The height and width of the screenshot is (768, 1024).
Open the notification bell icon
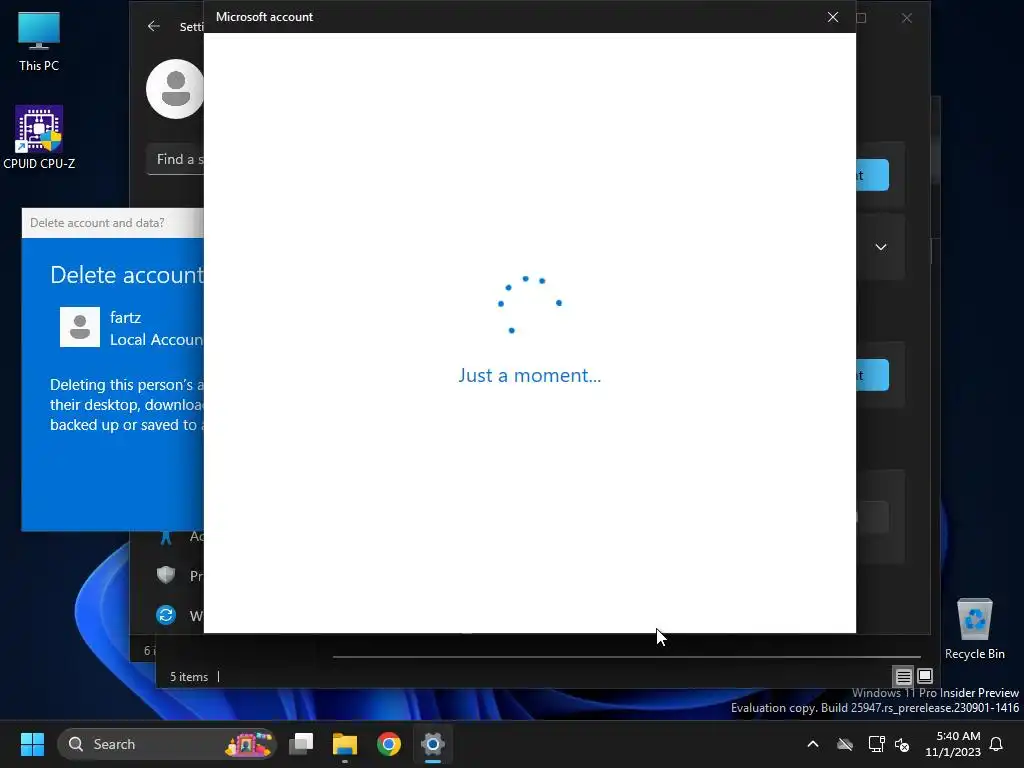pos(997,744)
